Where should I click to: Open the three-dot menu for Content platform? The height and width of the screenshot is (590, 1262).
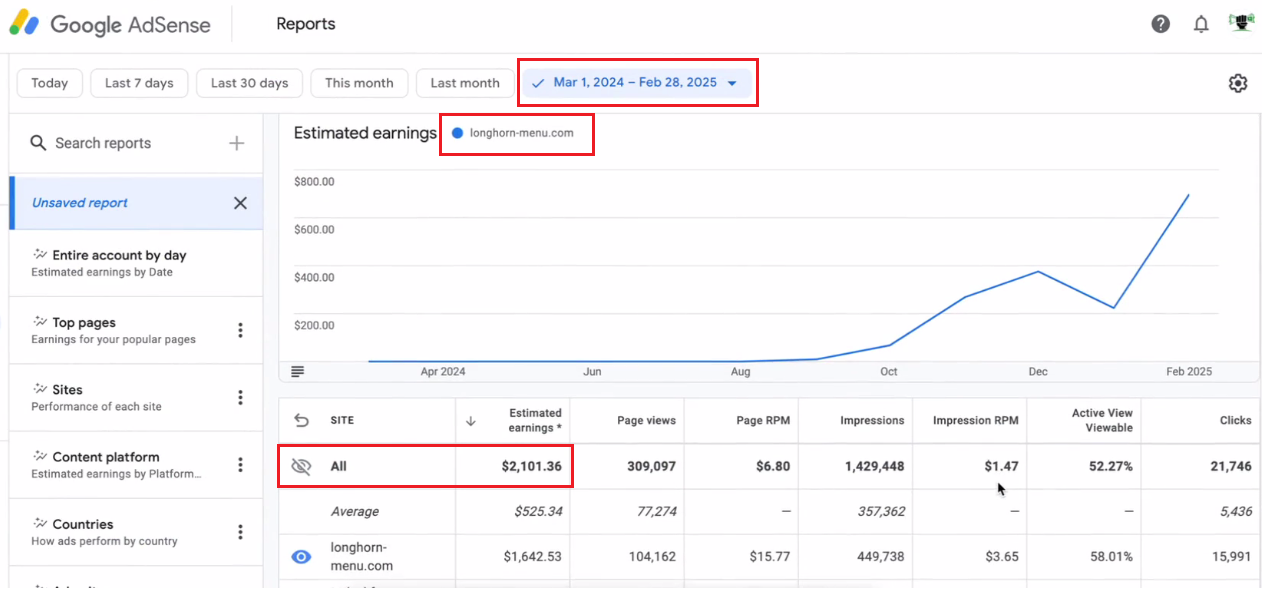[240, 464]
